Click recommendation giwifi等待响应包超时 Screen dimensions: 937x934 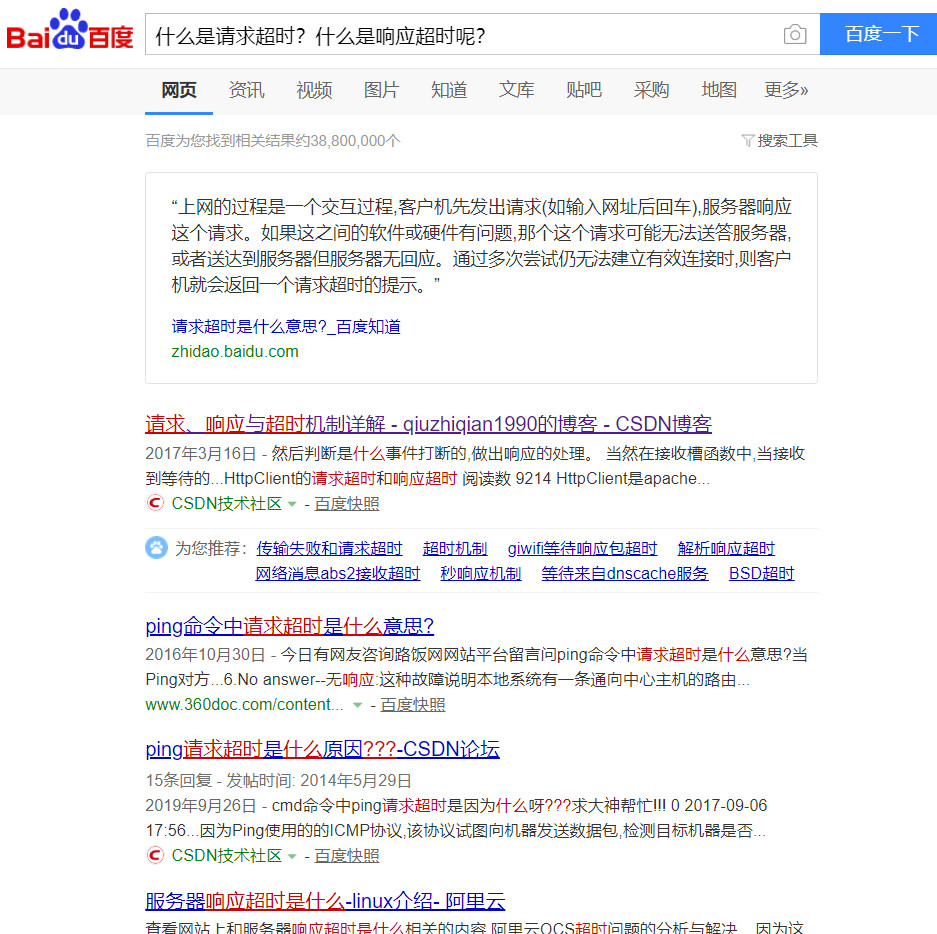click(x=582, y=548)
